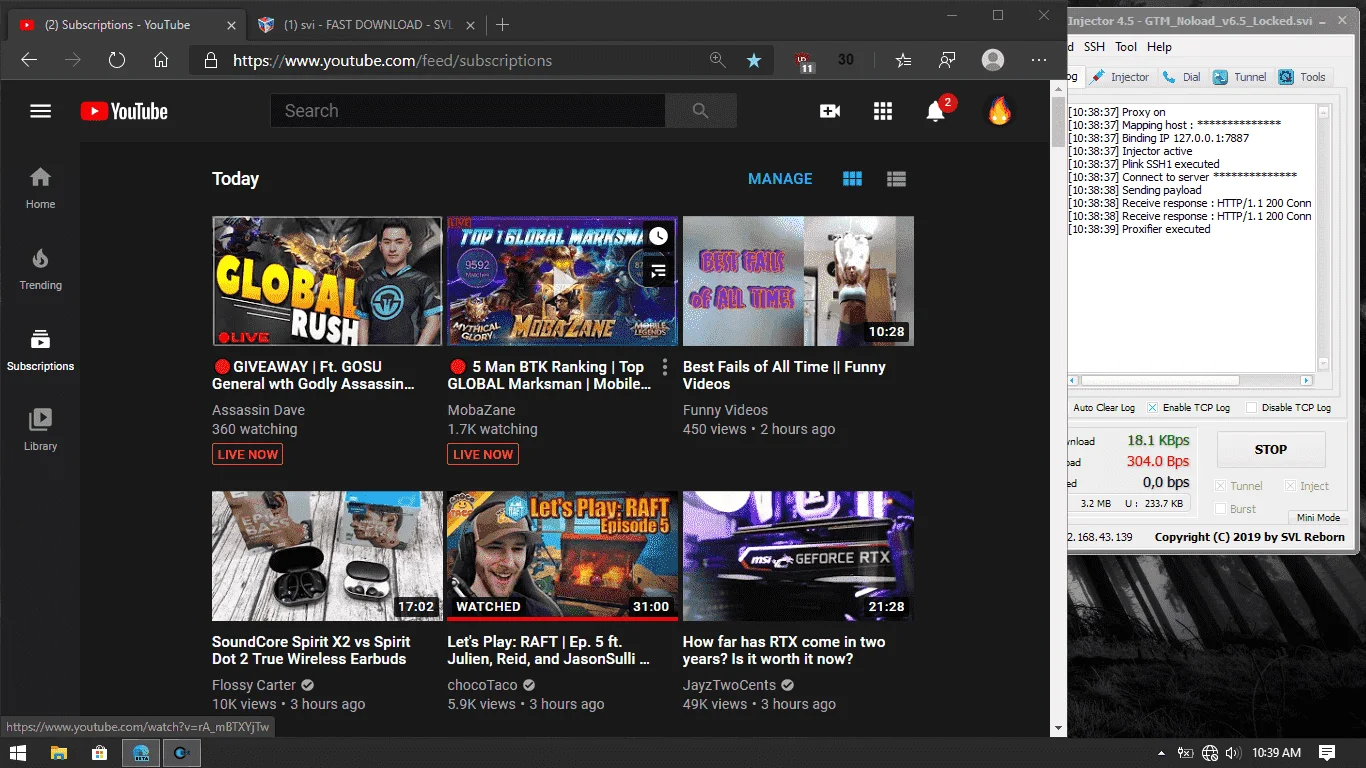The image size is (1366, 768).
Task: Click Mini Mode in Injector
Action: (x=1318, y=518)
